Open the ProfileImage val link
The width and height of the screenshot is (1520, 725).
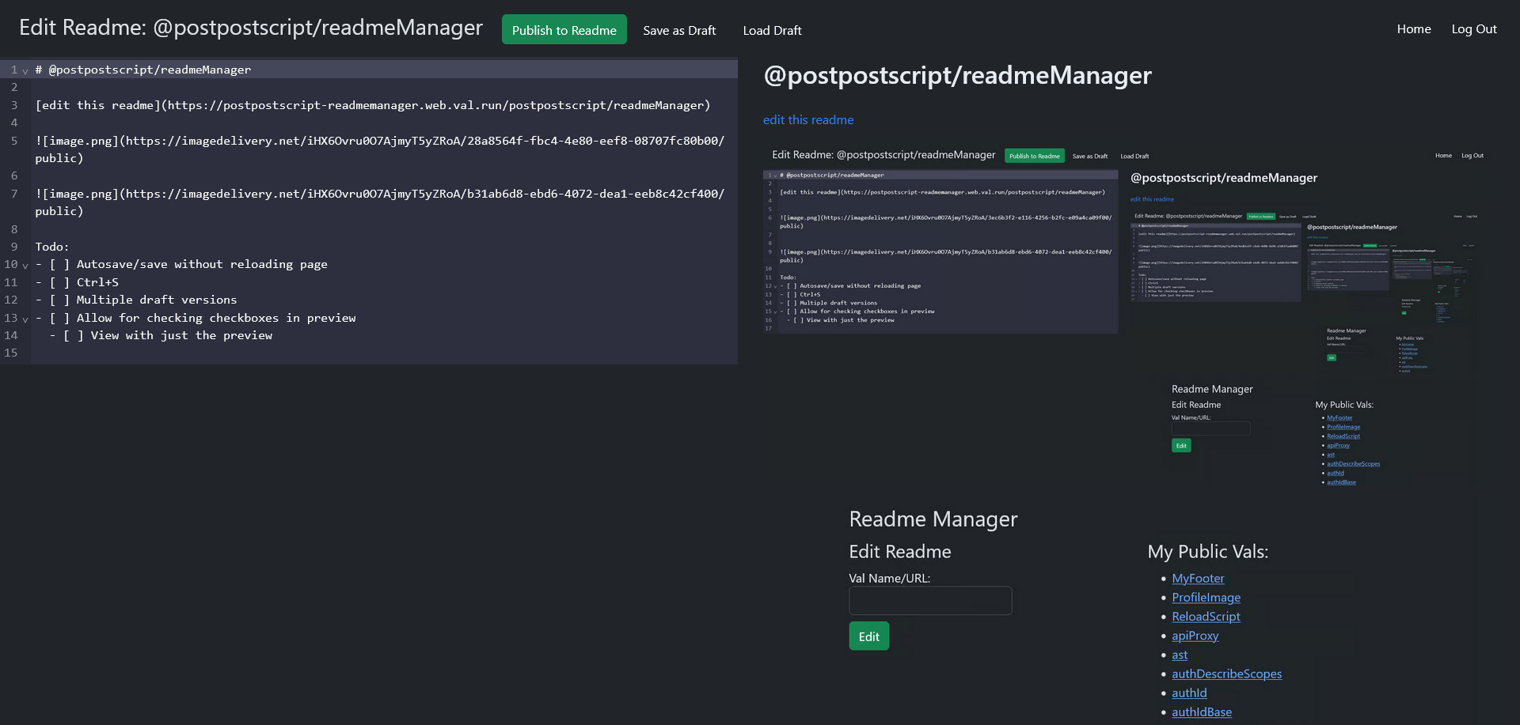pyautogui.click(x=1205, y=597)
